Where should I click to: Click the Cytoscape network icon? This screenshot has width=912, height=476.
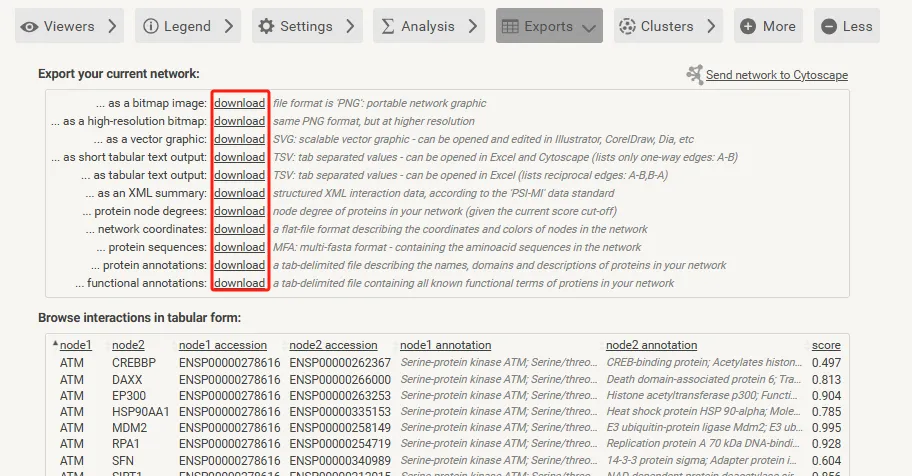pyautogui.click(x=694, y=75)
